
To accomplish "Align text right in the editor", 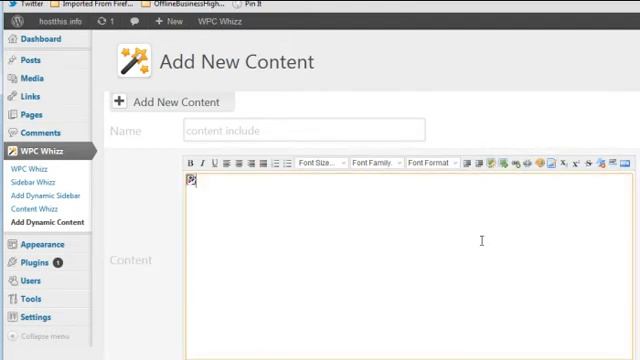I will (251, 163).
